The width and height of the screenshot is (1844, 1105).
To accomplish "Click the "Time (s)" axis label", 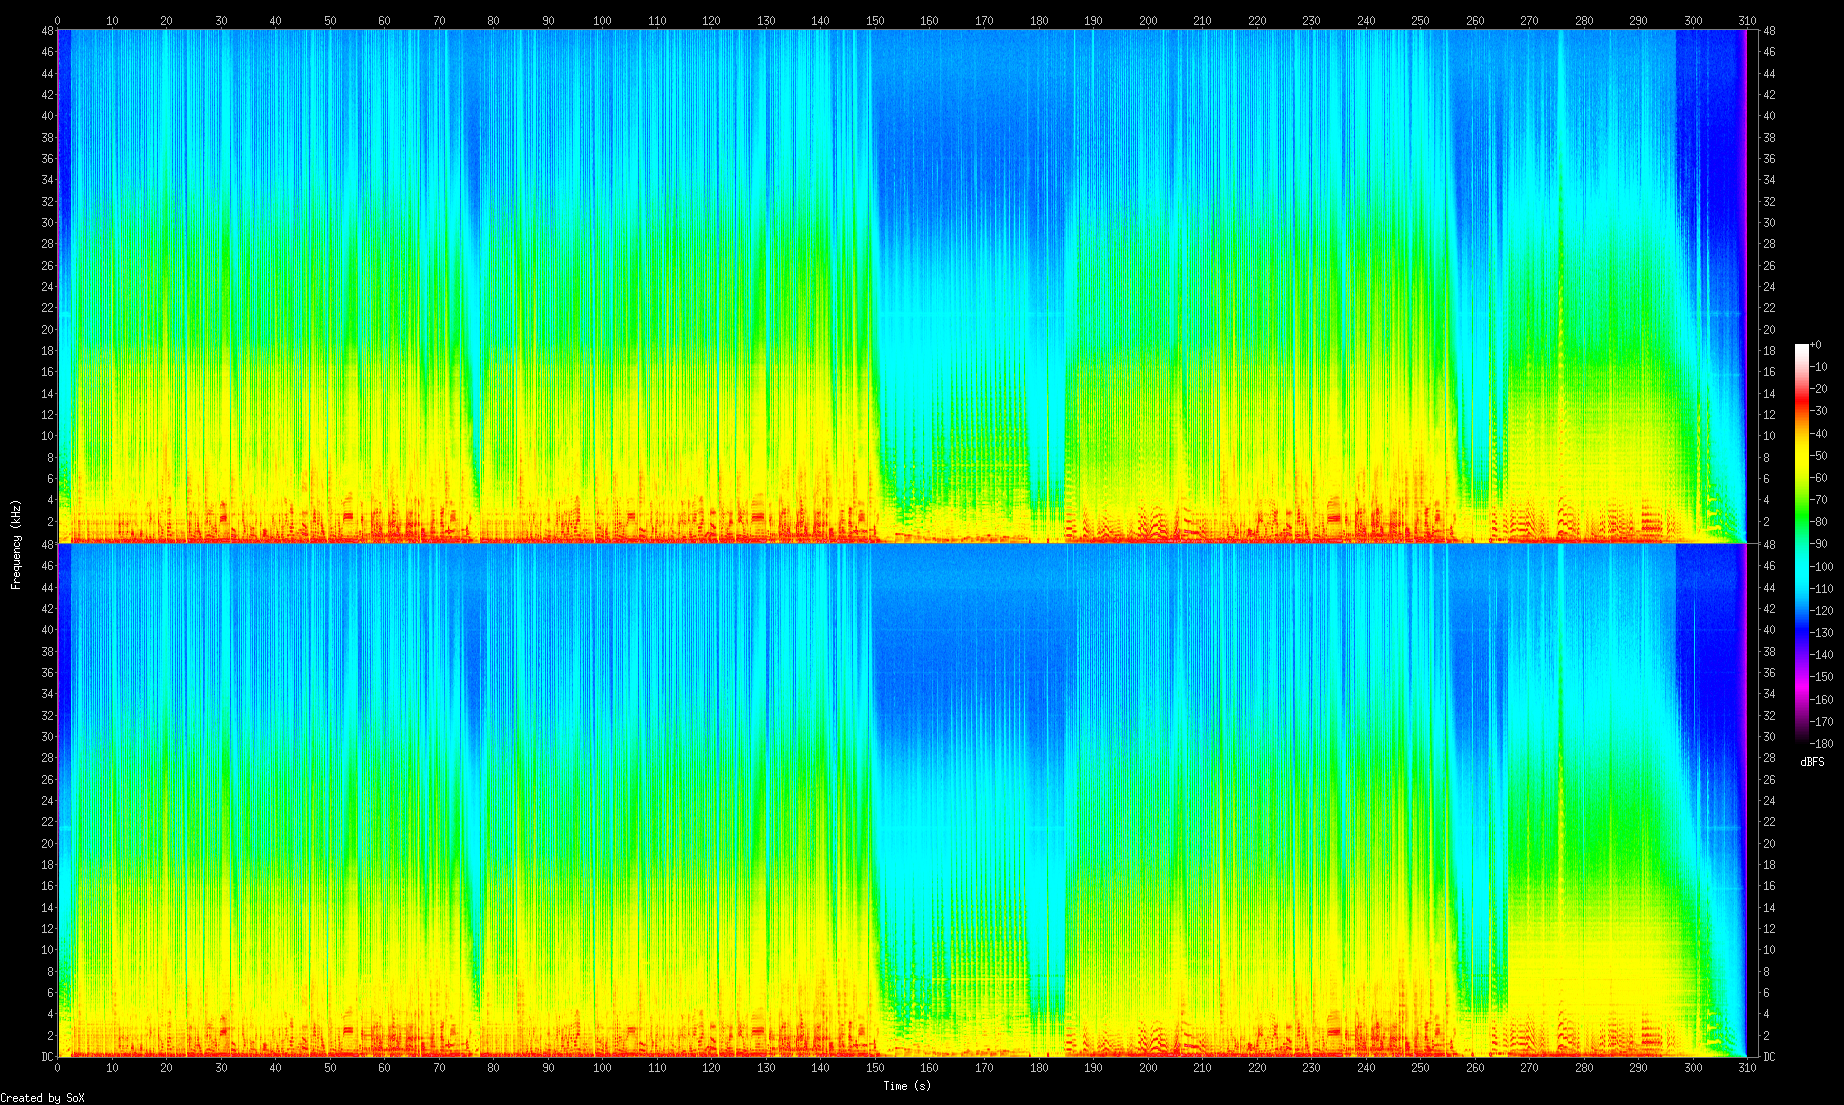I will point(906,1085).
